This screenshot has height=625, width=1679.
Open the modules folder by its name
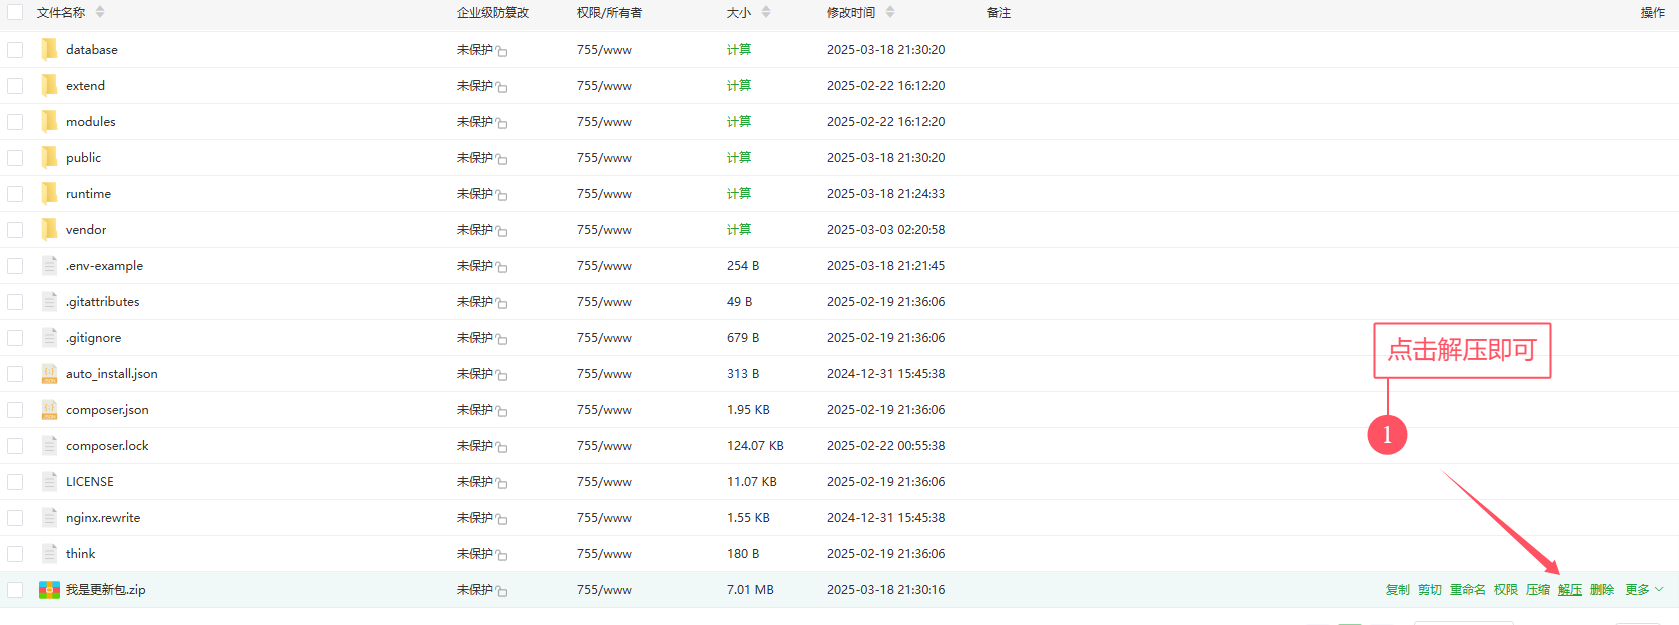click(91, 122)
